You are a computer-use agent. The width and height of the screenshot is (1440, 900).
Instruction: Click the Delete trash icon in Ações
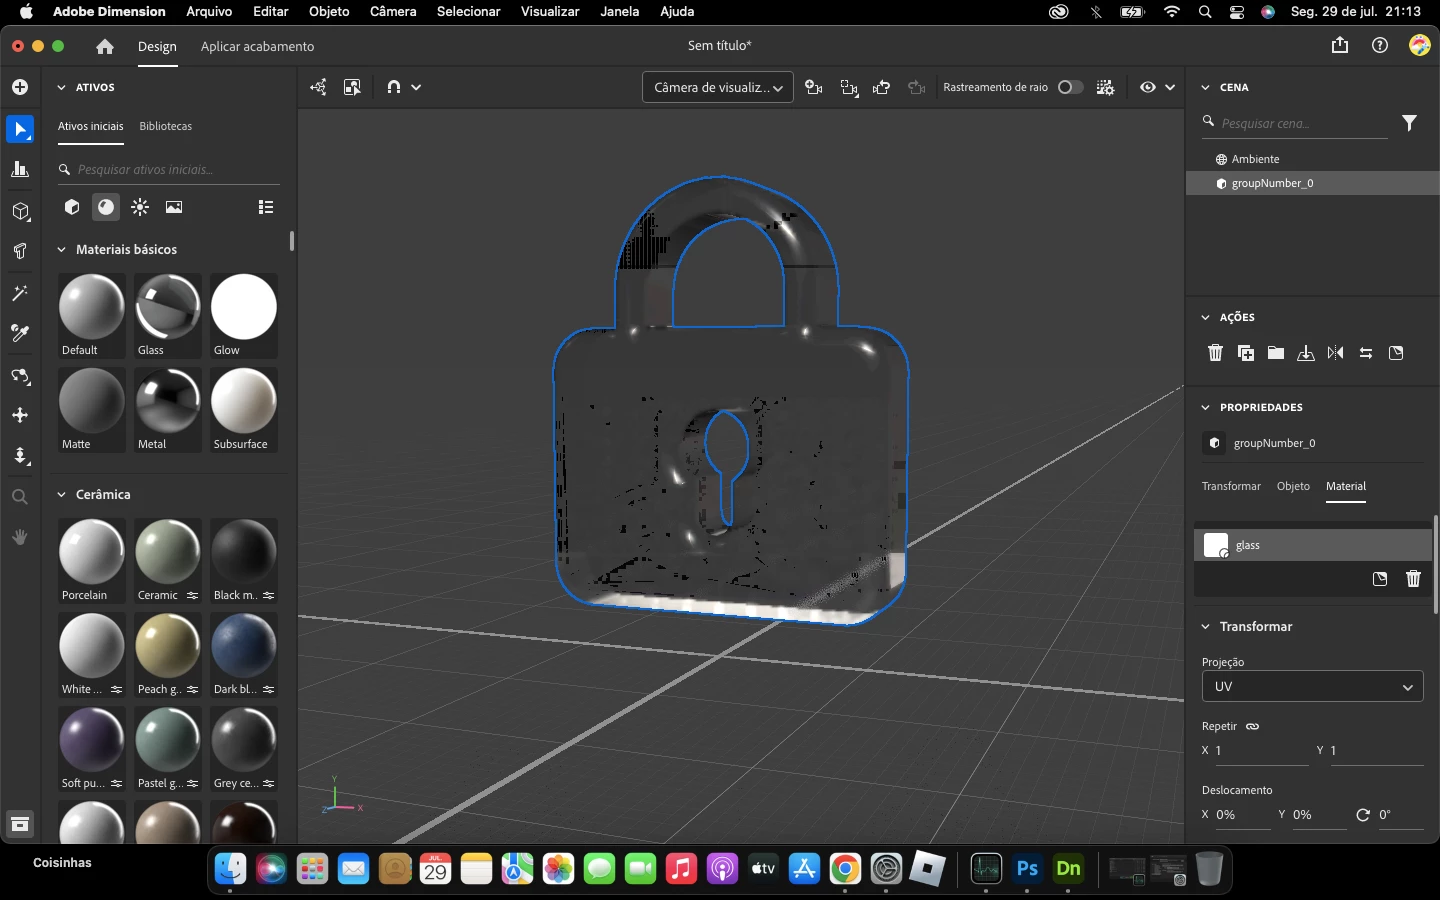pos(1216,353)
